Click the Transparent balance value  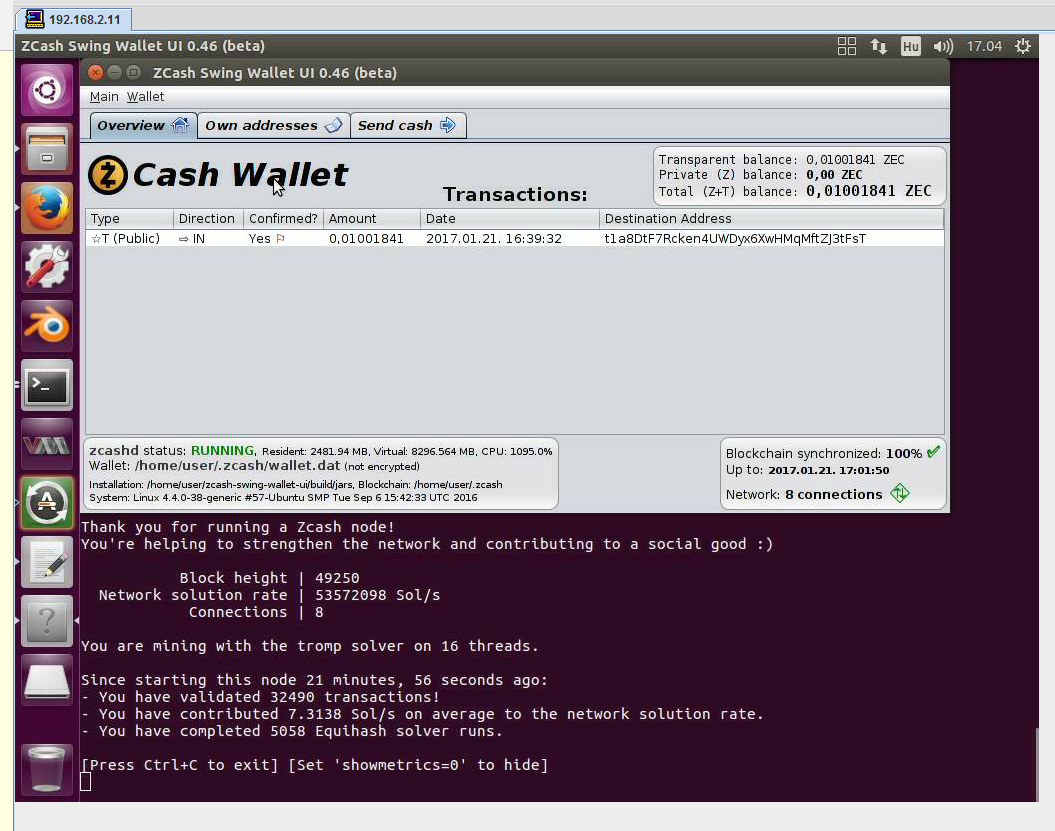click(x=855, y=159)
